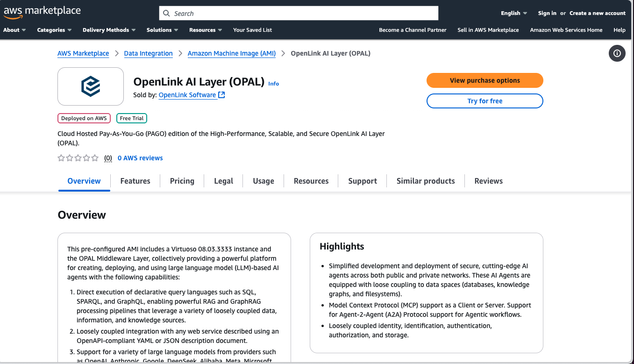Viewport: 634px width, 364px height.
Task: Switch to the Legal tab
Action: click(x=224, y=181)
